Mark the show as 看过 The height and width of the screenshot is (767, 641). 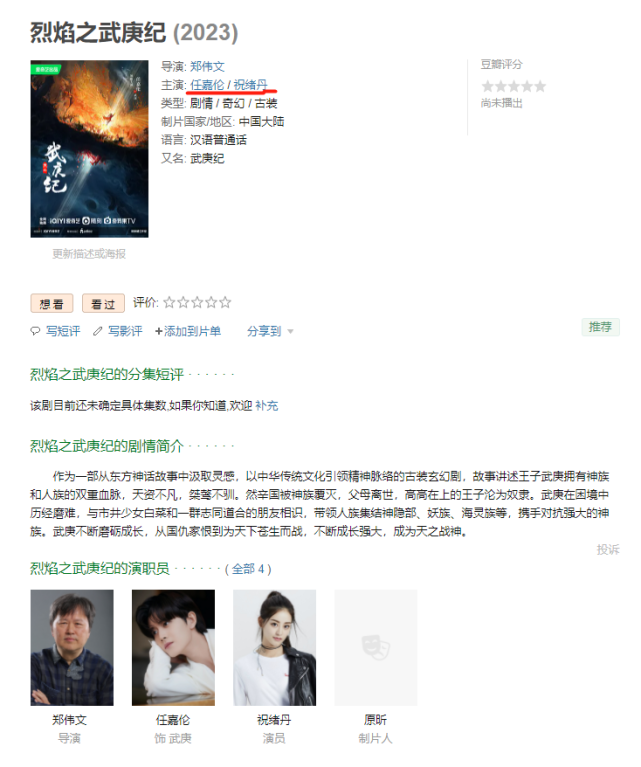103,304
